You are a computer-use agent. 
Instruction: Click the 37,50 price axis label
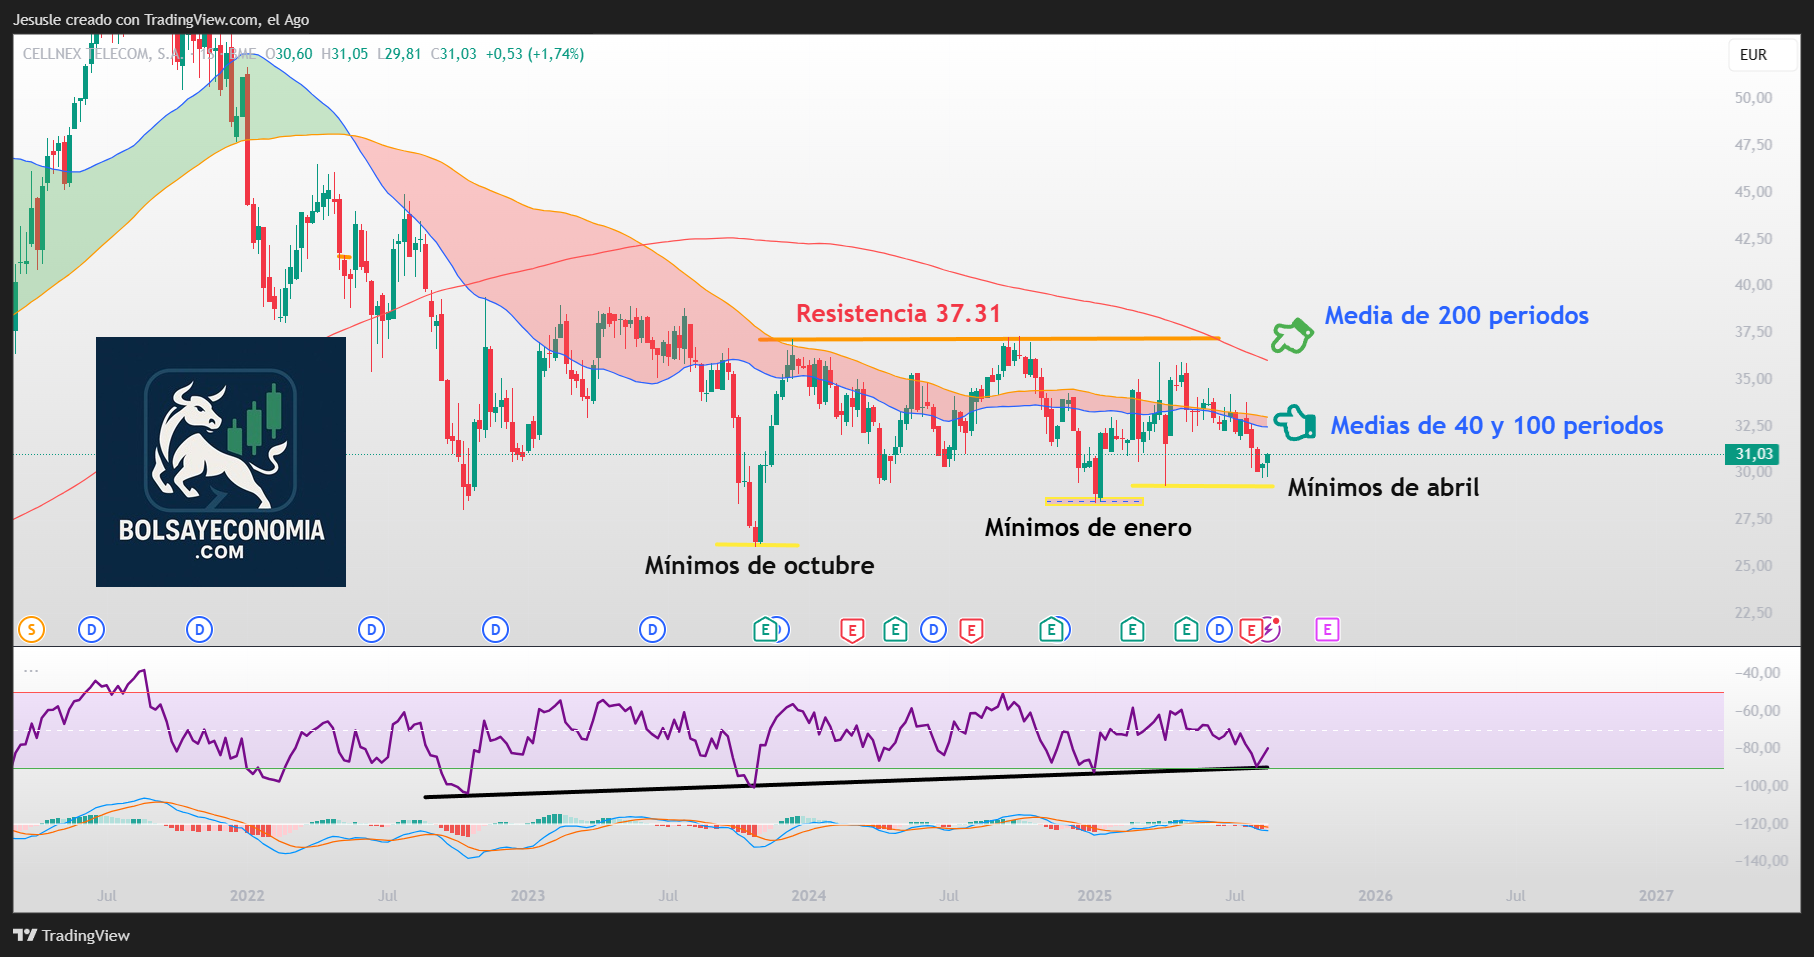[x=1753, y=332]
